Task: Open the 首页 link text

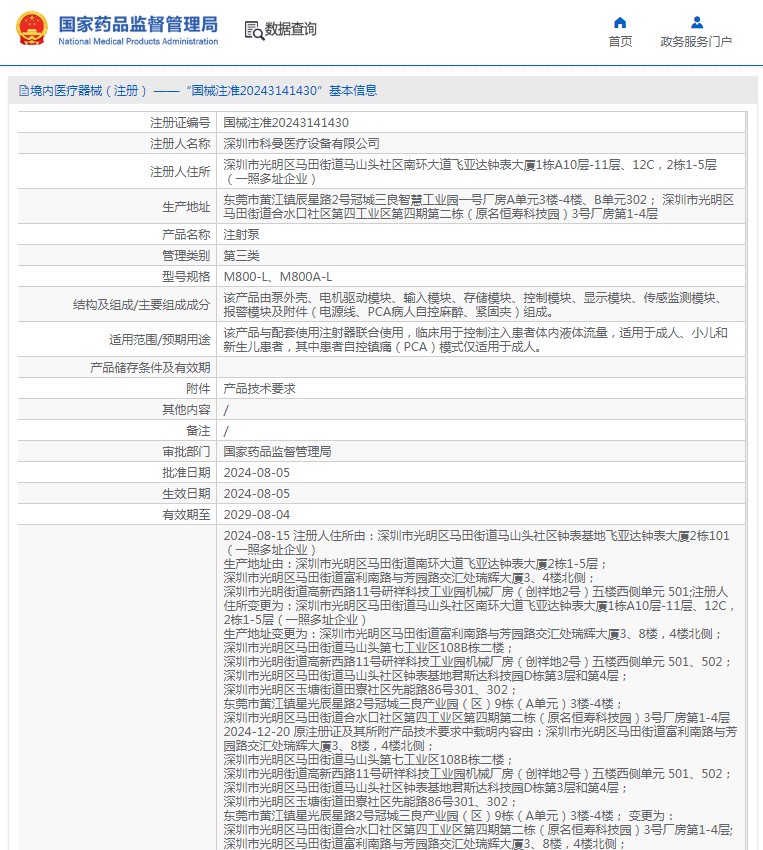Action: (620, 42)
